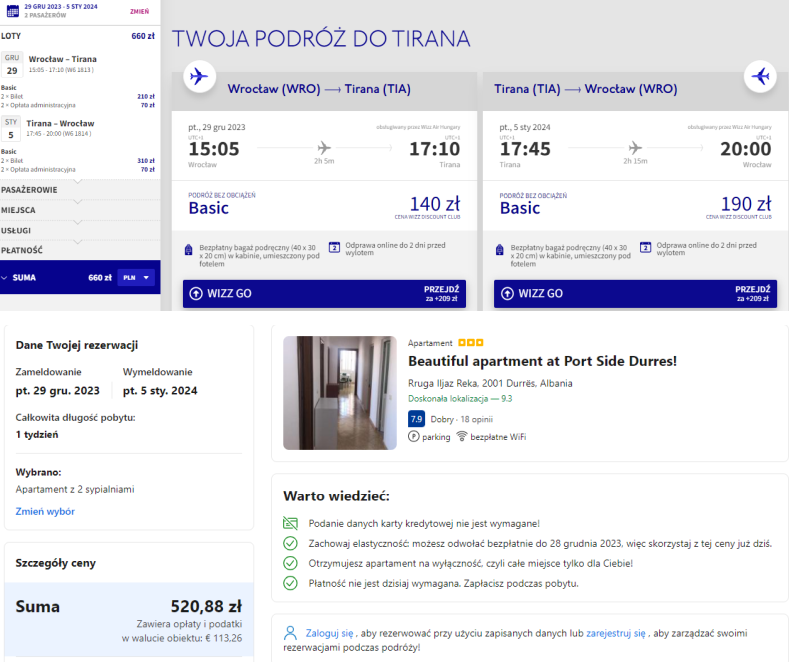Click the crossed-out credit card icon

(x=290, y=523)
